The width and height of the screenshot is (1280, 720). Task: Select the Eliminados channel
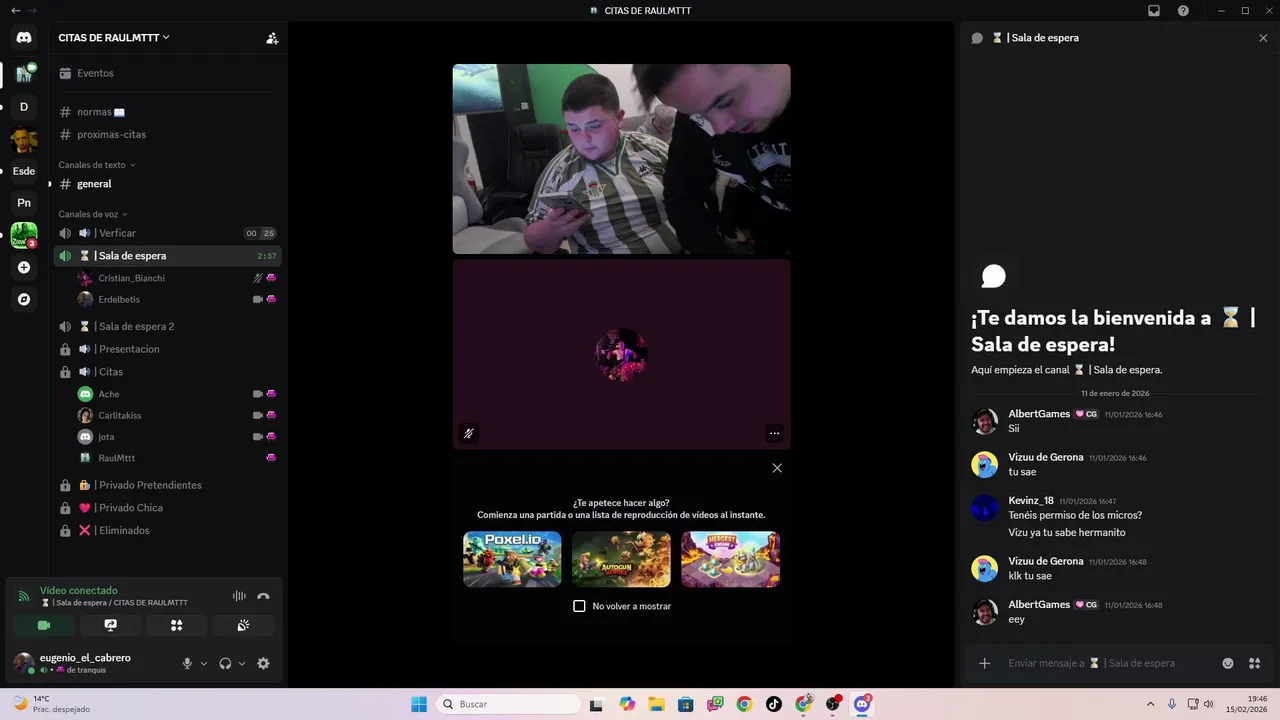(x=166, y=530)
